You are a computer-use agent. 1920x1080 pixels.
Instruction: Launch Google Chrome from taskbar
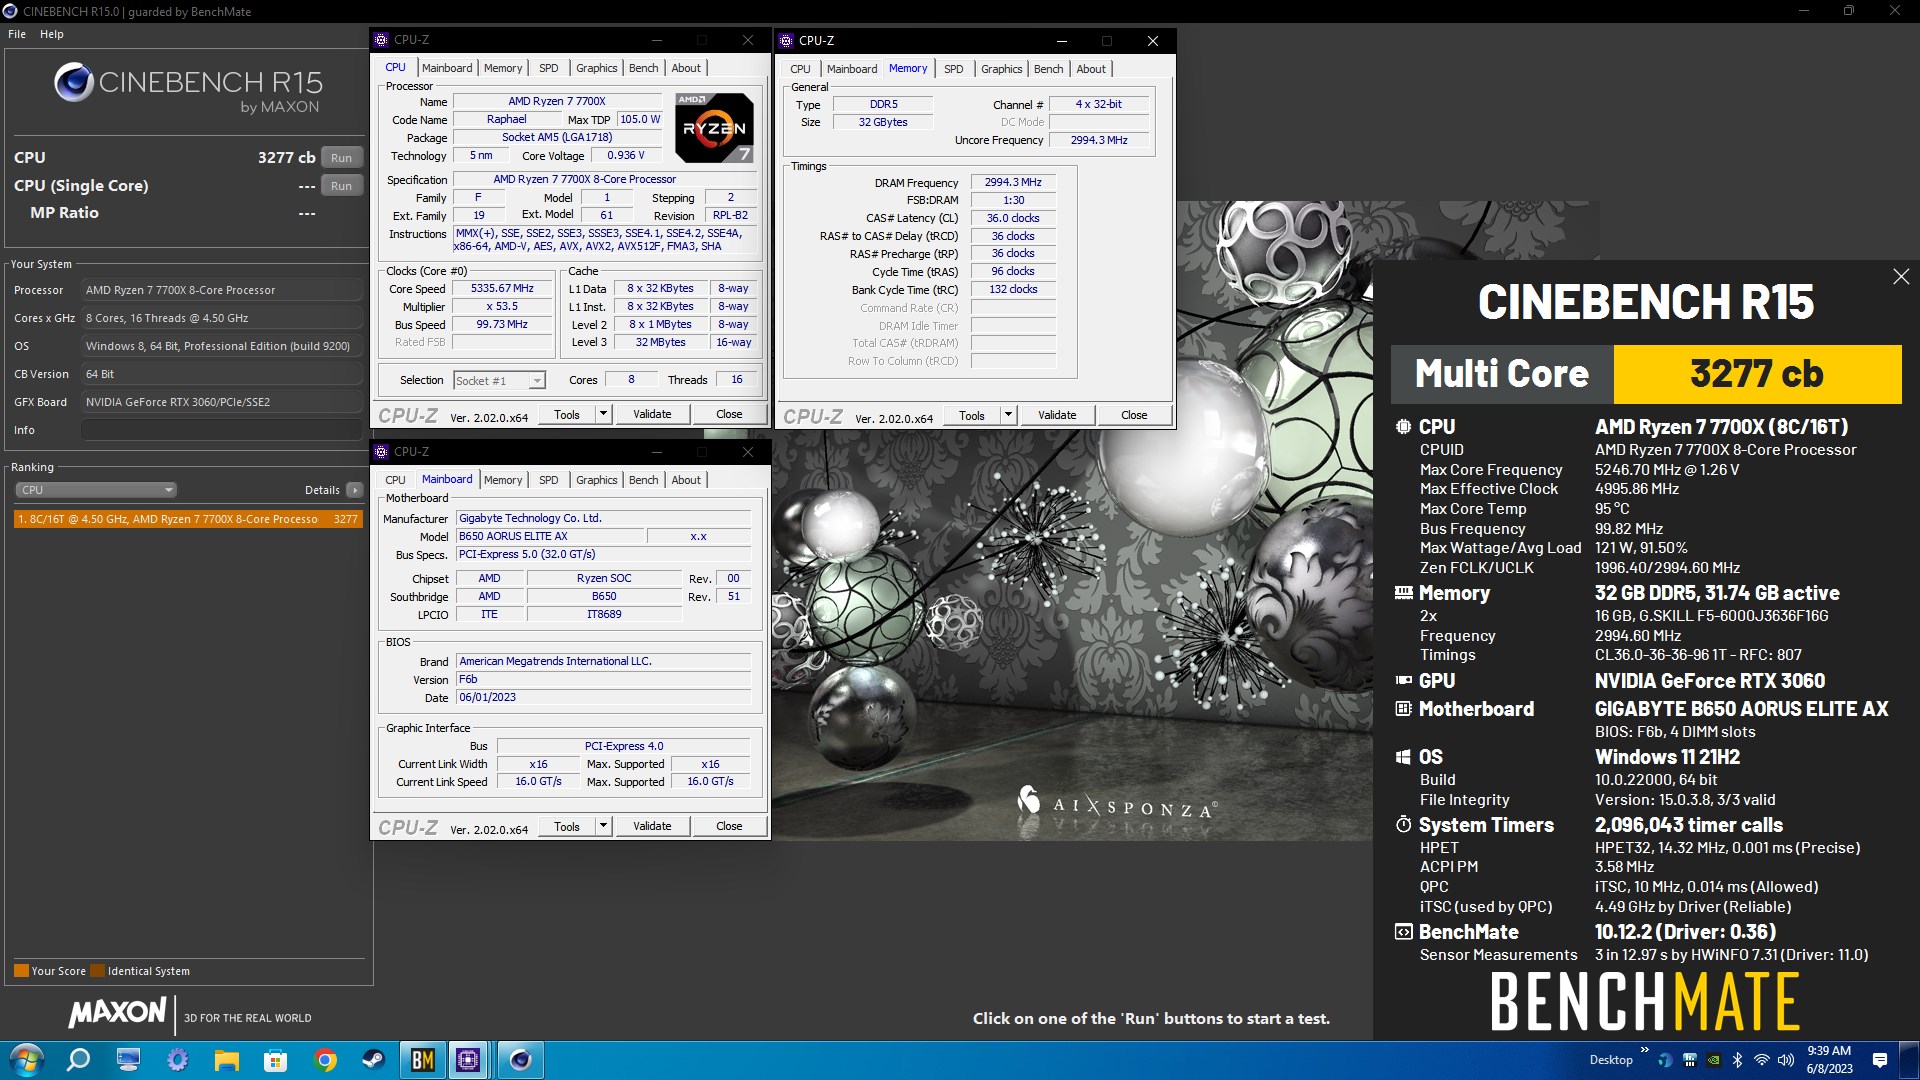325,1060
